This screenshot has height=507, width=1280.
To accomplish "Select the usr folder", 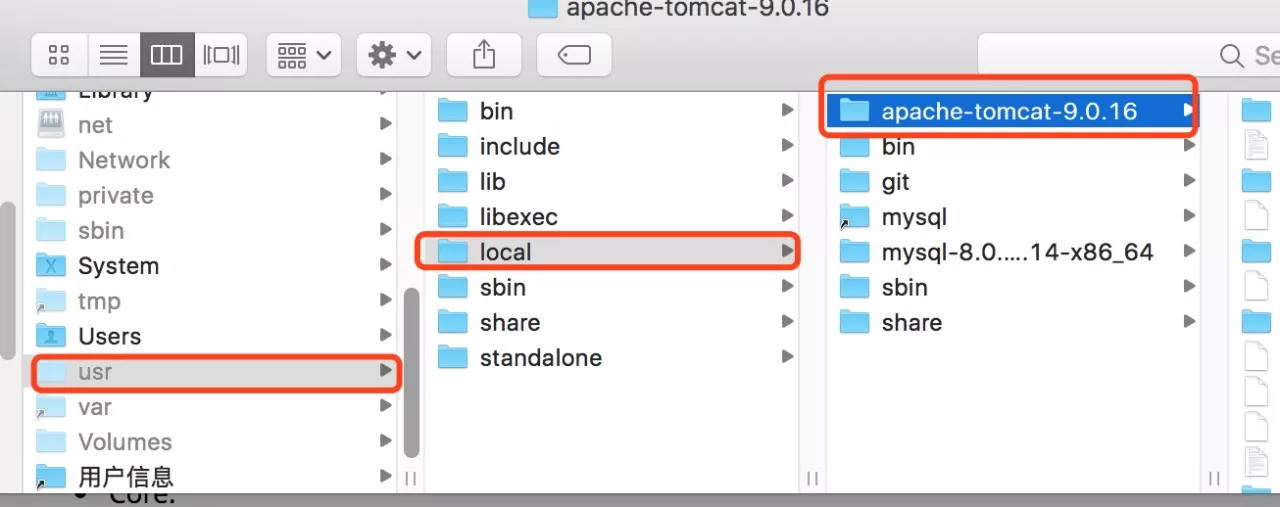I will [211, 372].
